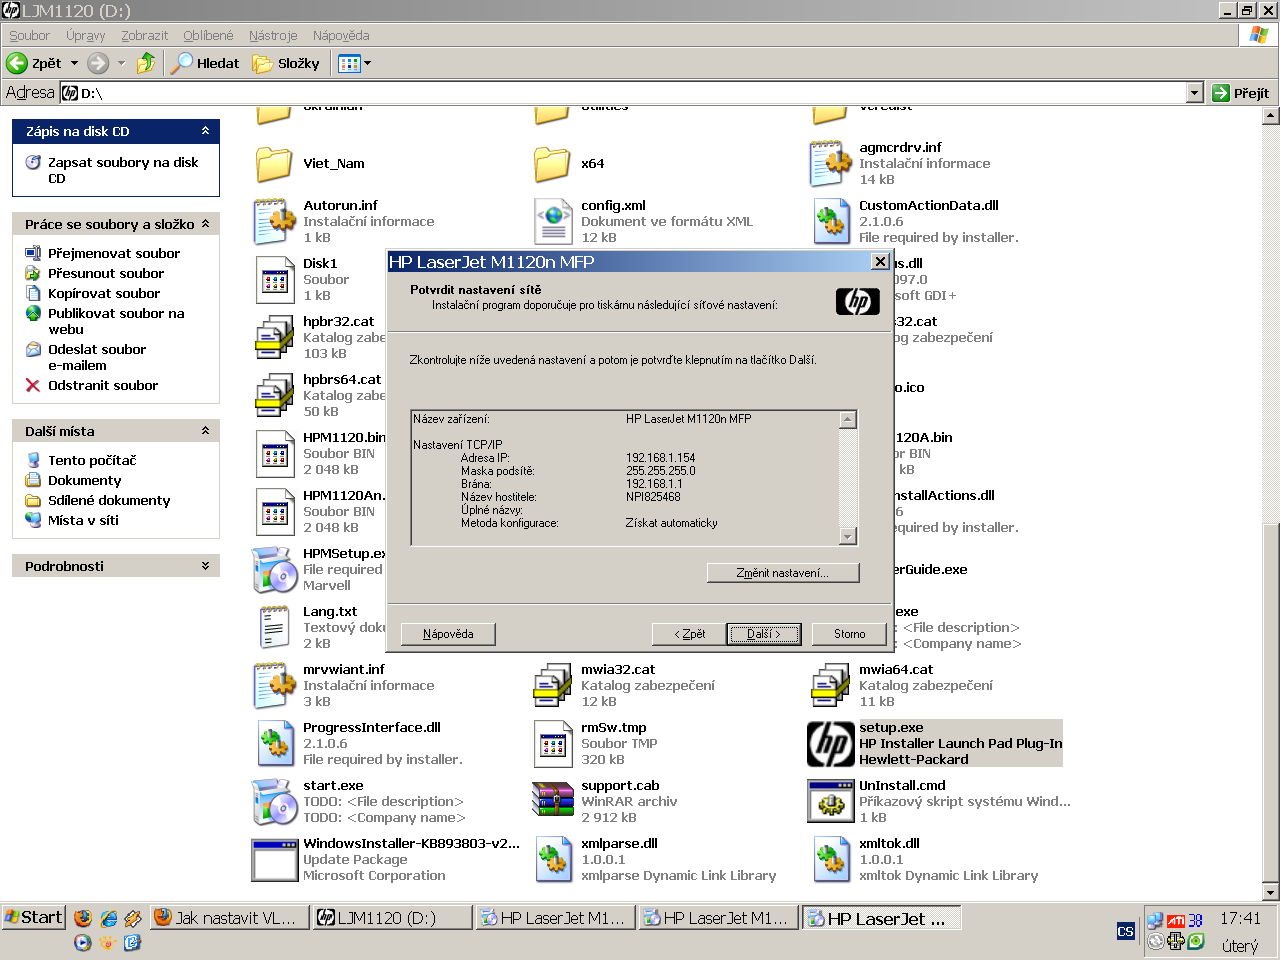This screenshot has height=960, width=1280.
Task: Open Tento počítač link in sidebar
Action: 92,460
